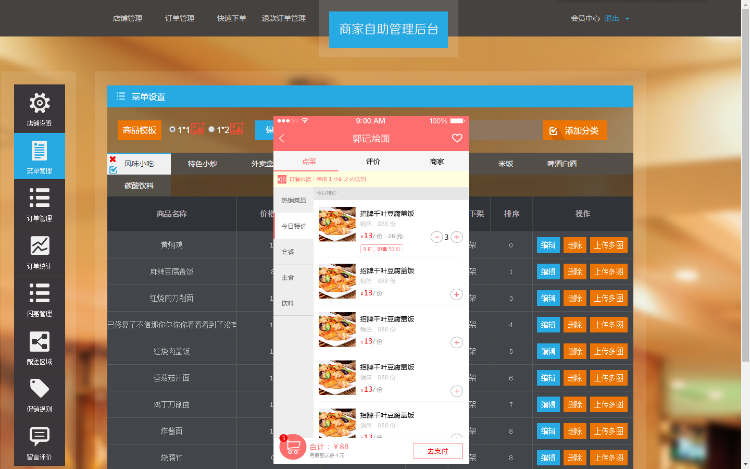Click the 排序 column header
Viewport: 750px width, 469px height.
point(511,214)
